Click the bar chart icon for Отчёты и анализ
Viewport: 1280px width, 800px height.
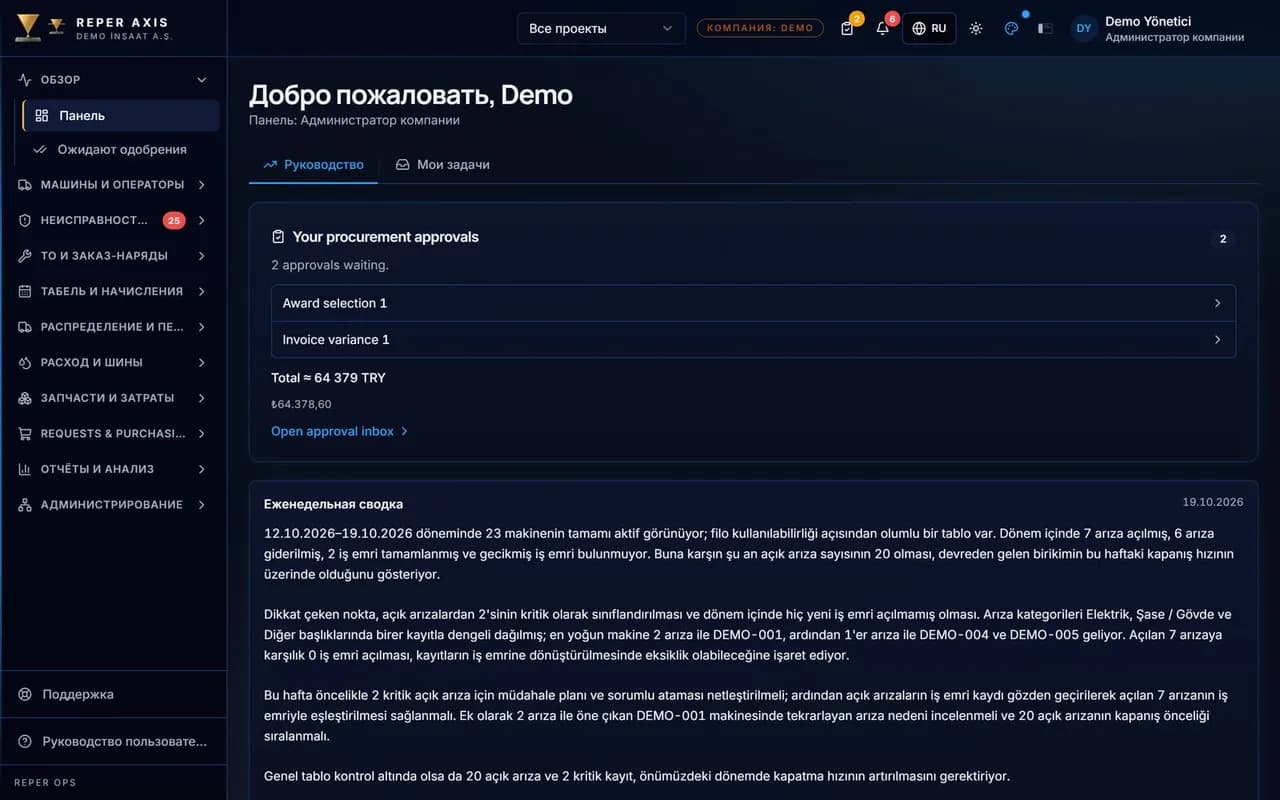pos(25,469)
